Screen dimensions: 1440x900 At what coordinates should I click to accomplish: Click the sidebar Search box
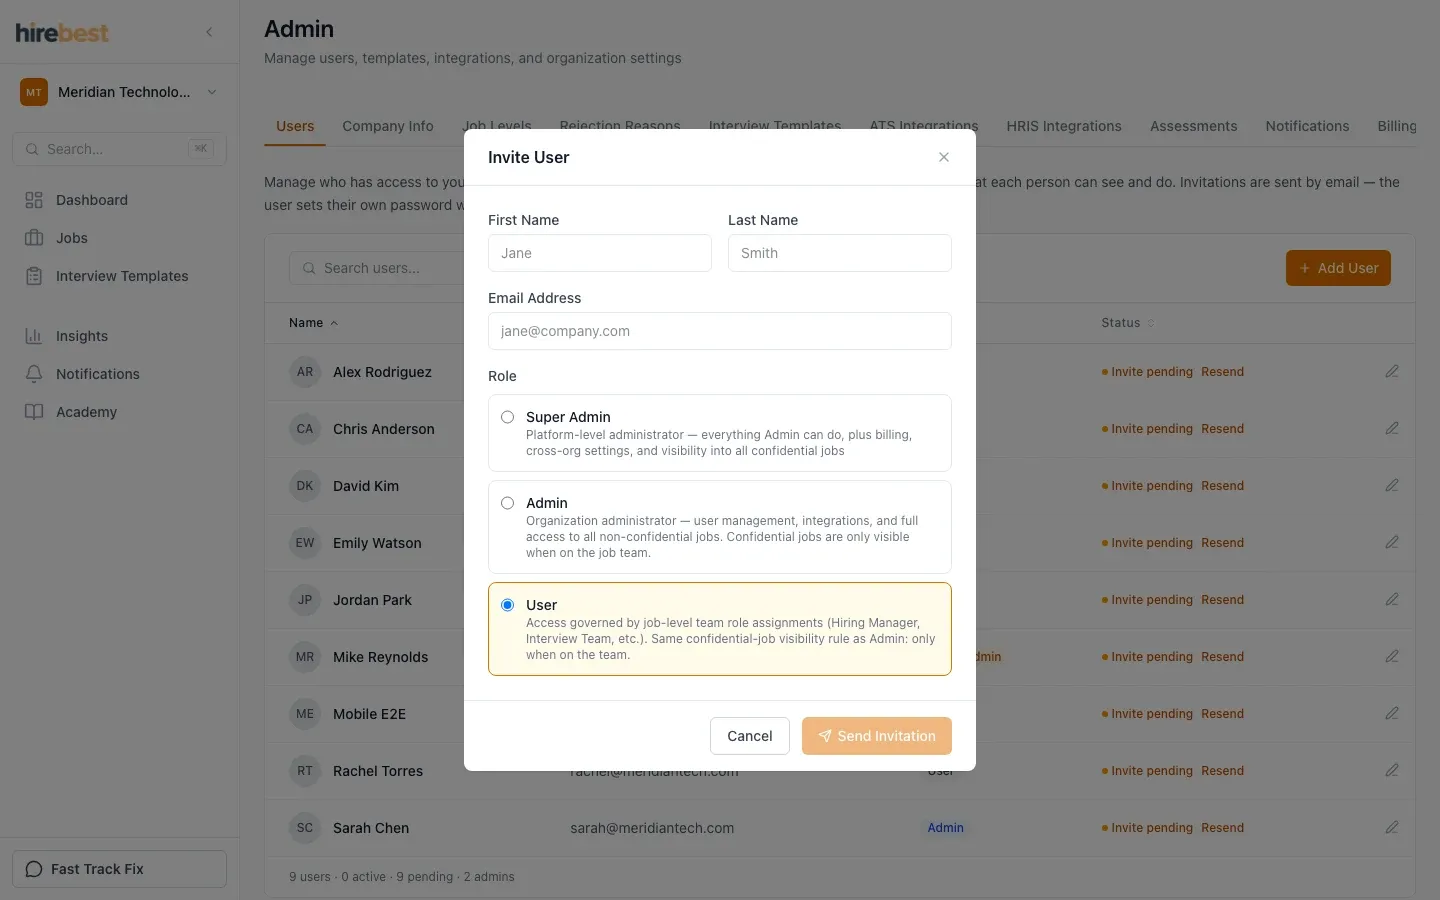pyautogui.click(x=119, y=149)
